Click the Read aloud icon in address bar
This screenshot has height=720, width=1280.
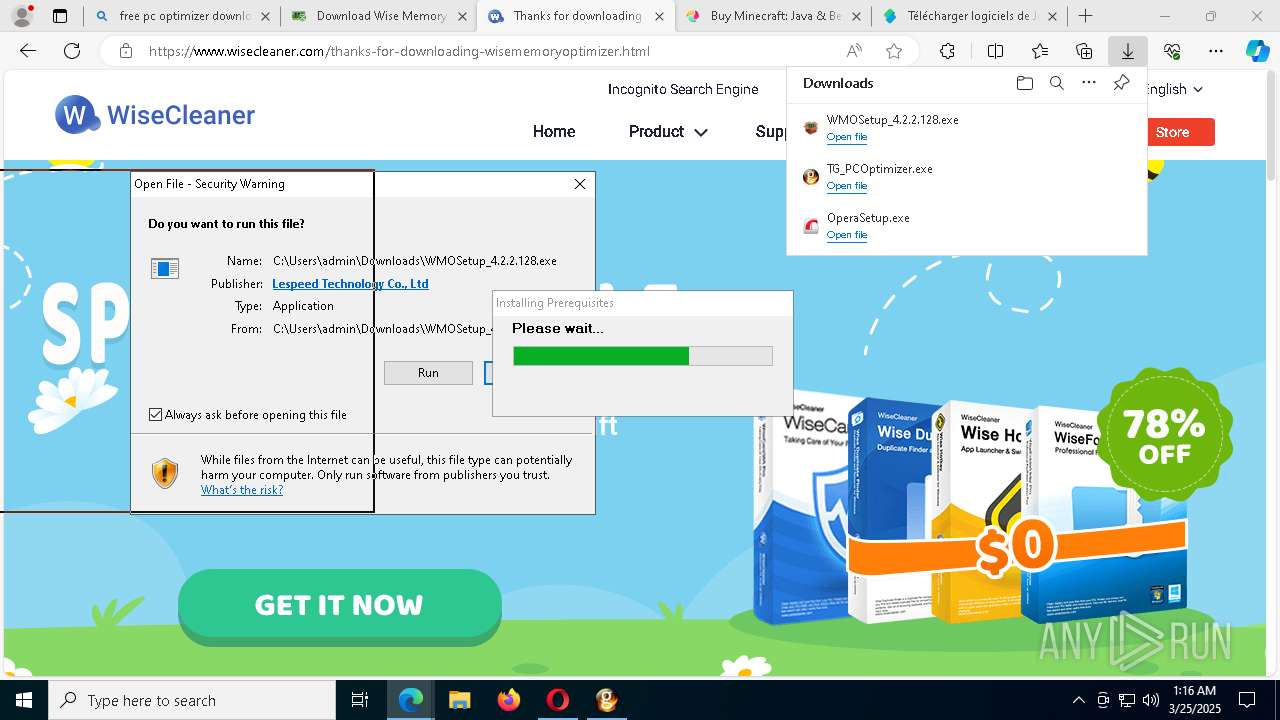pyautogui.click(x=854, y=52)
